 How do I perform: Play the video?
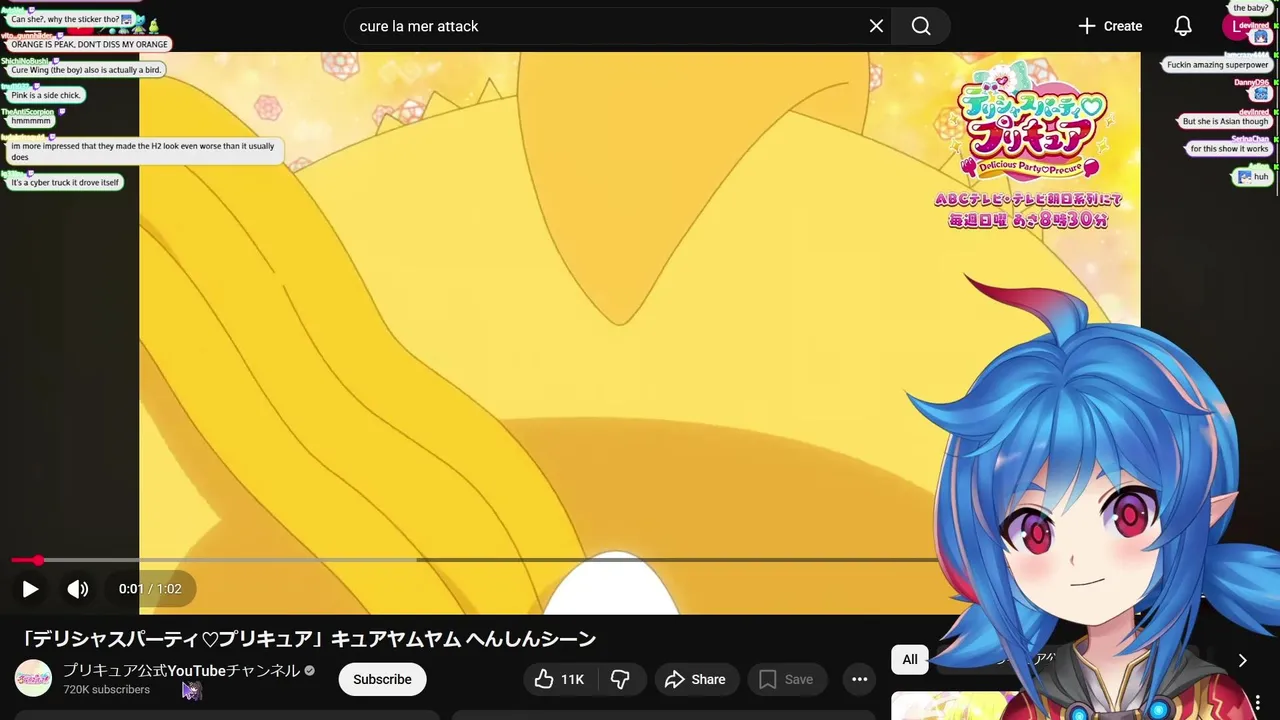[30, 589]
